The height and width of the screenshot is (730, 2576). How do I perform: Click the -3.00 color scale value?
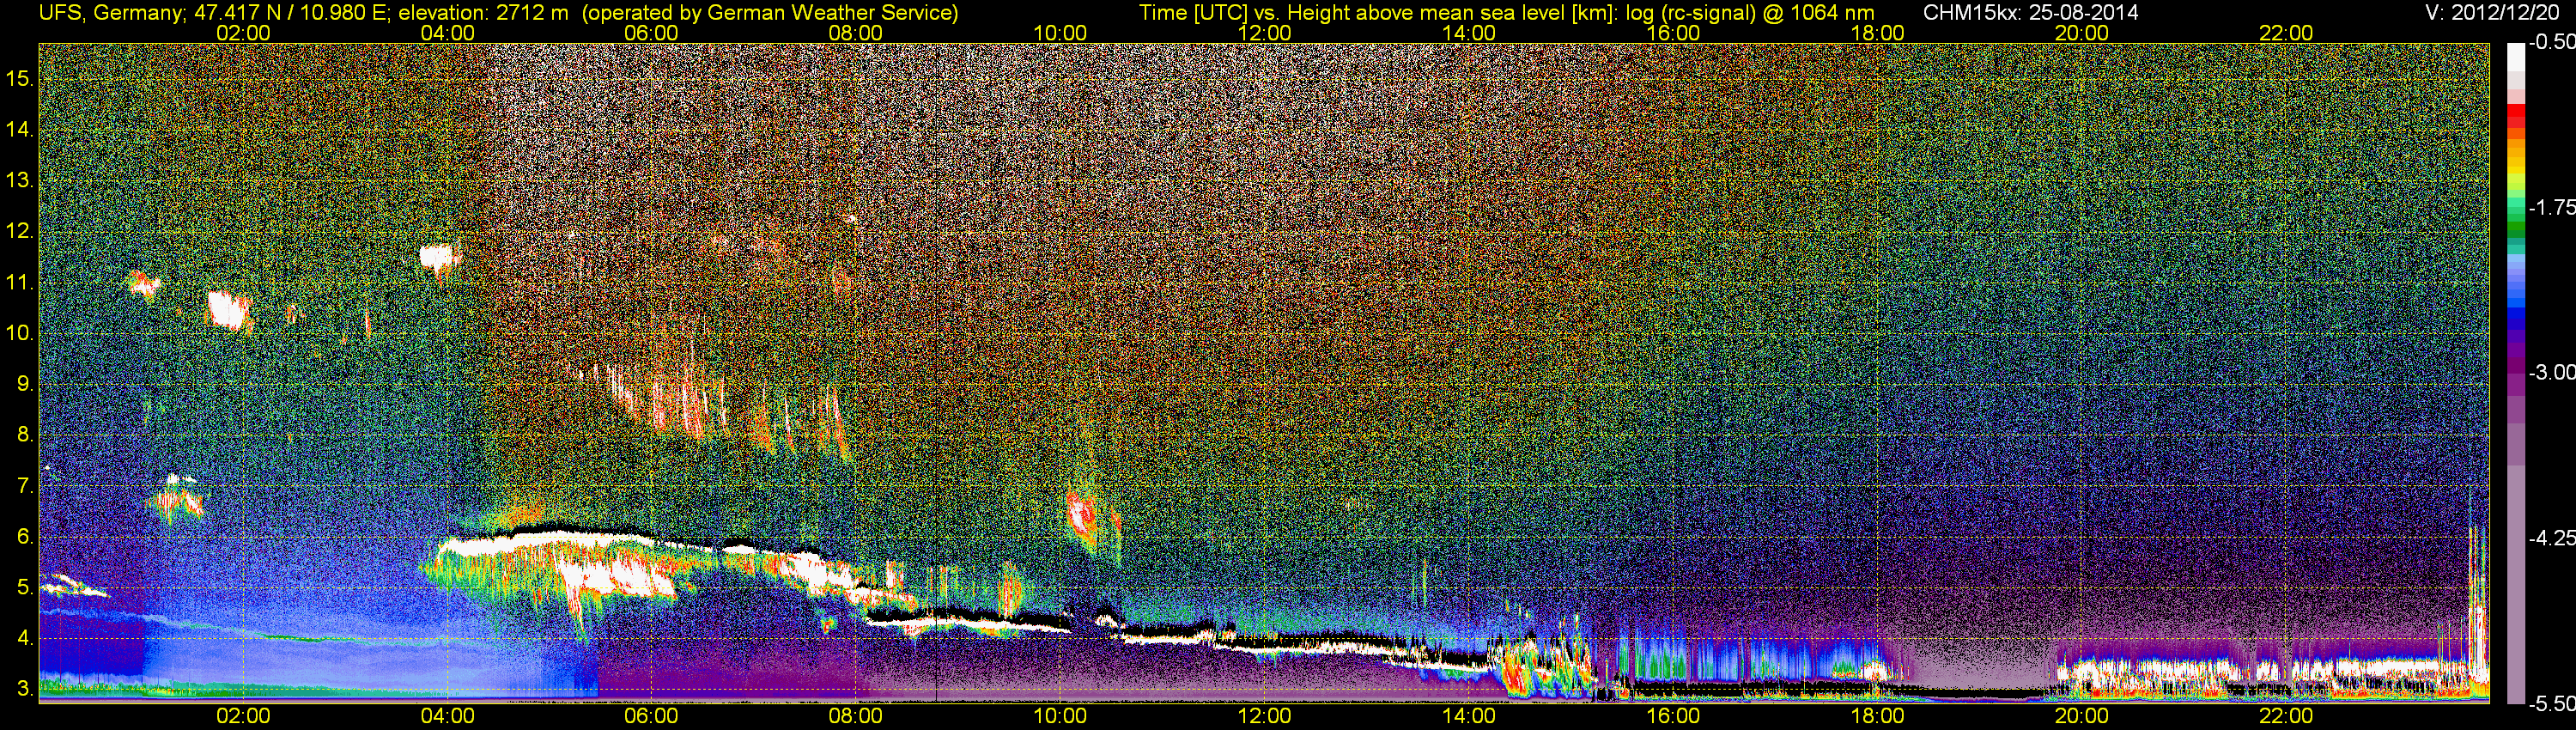[x=2552, y=372]
